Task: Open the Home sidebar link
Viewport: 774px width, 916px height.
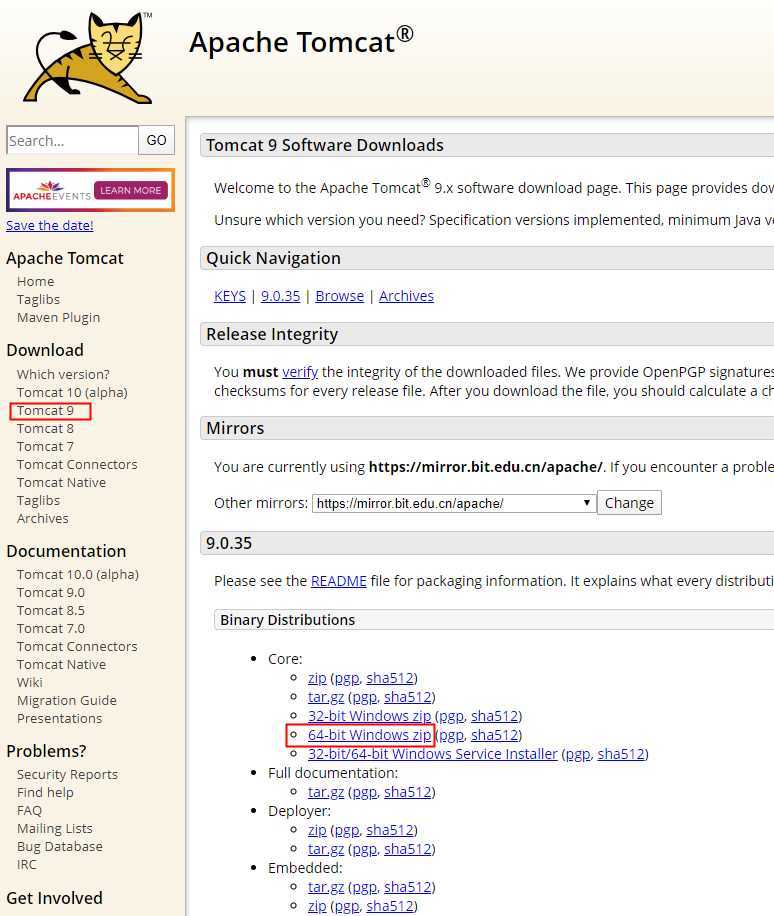Action: (x=36, y=282)
